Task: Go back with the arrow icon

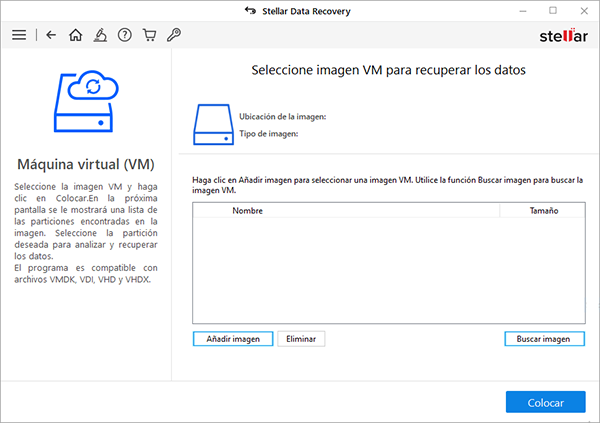Action: pos(51,35)
